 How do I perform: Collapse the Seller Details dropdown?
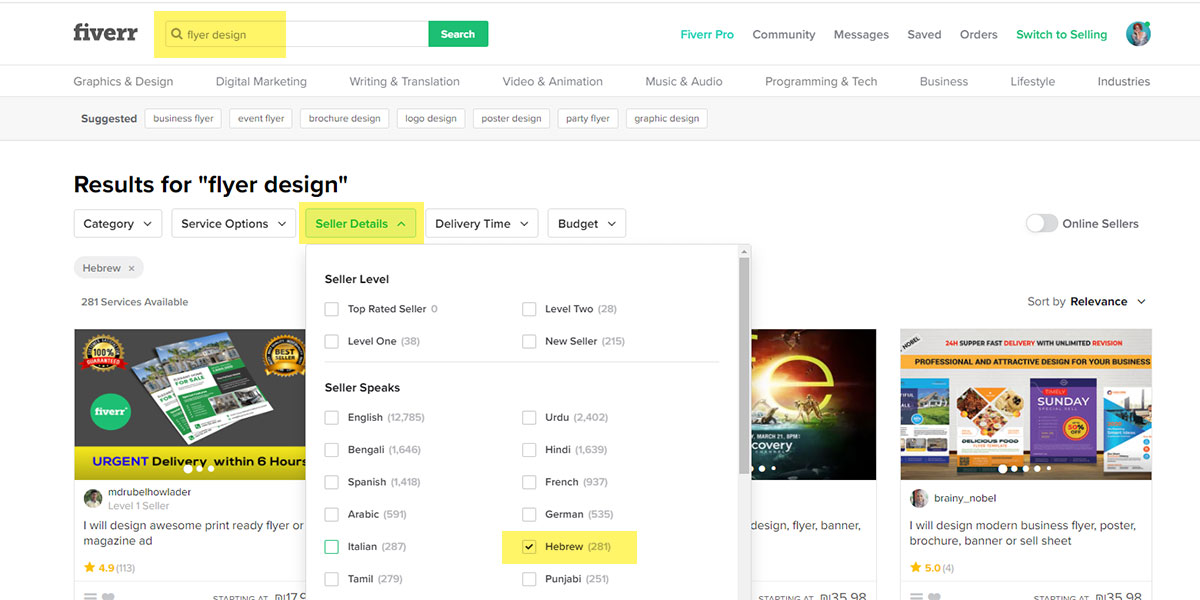[x=360, y=224]
